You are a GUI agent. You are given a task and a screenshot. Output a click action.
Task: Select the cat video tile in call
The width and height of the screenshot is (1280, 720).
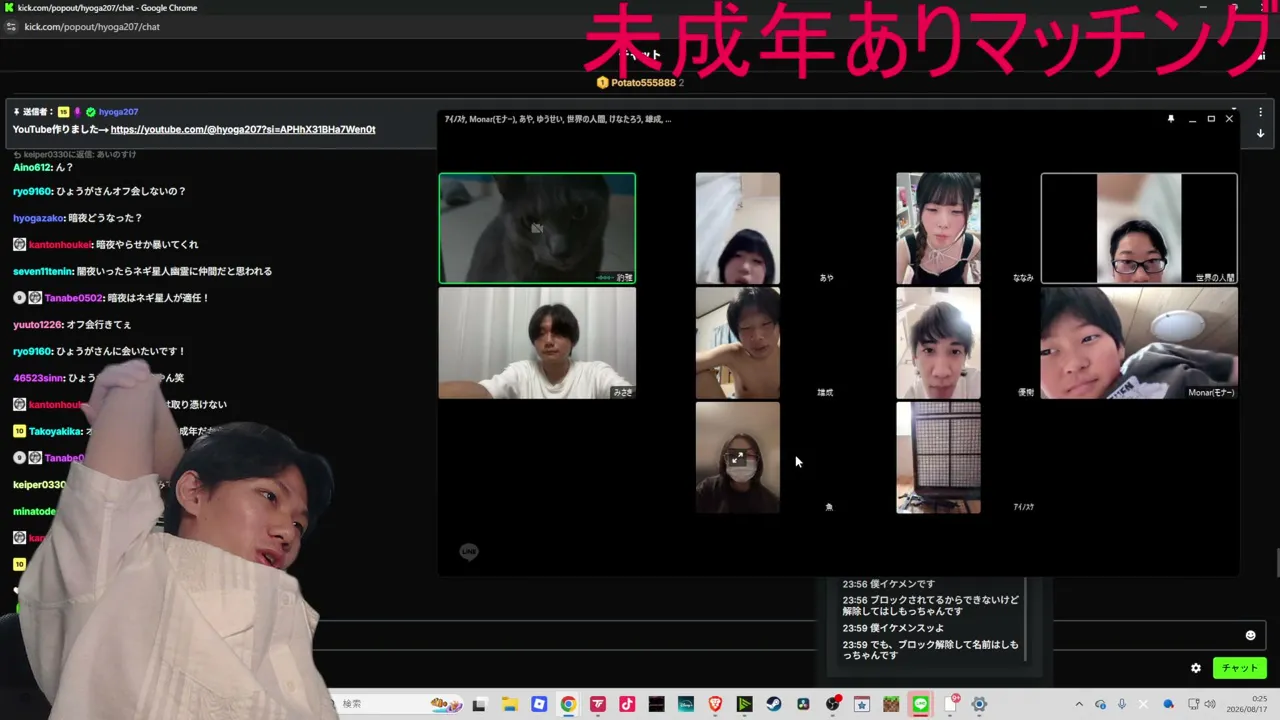pos(537,228)
